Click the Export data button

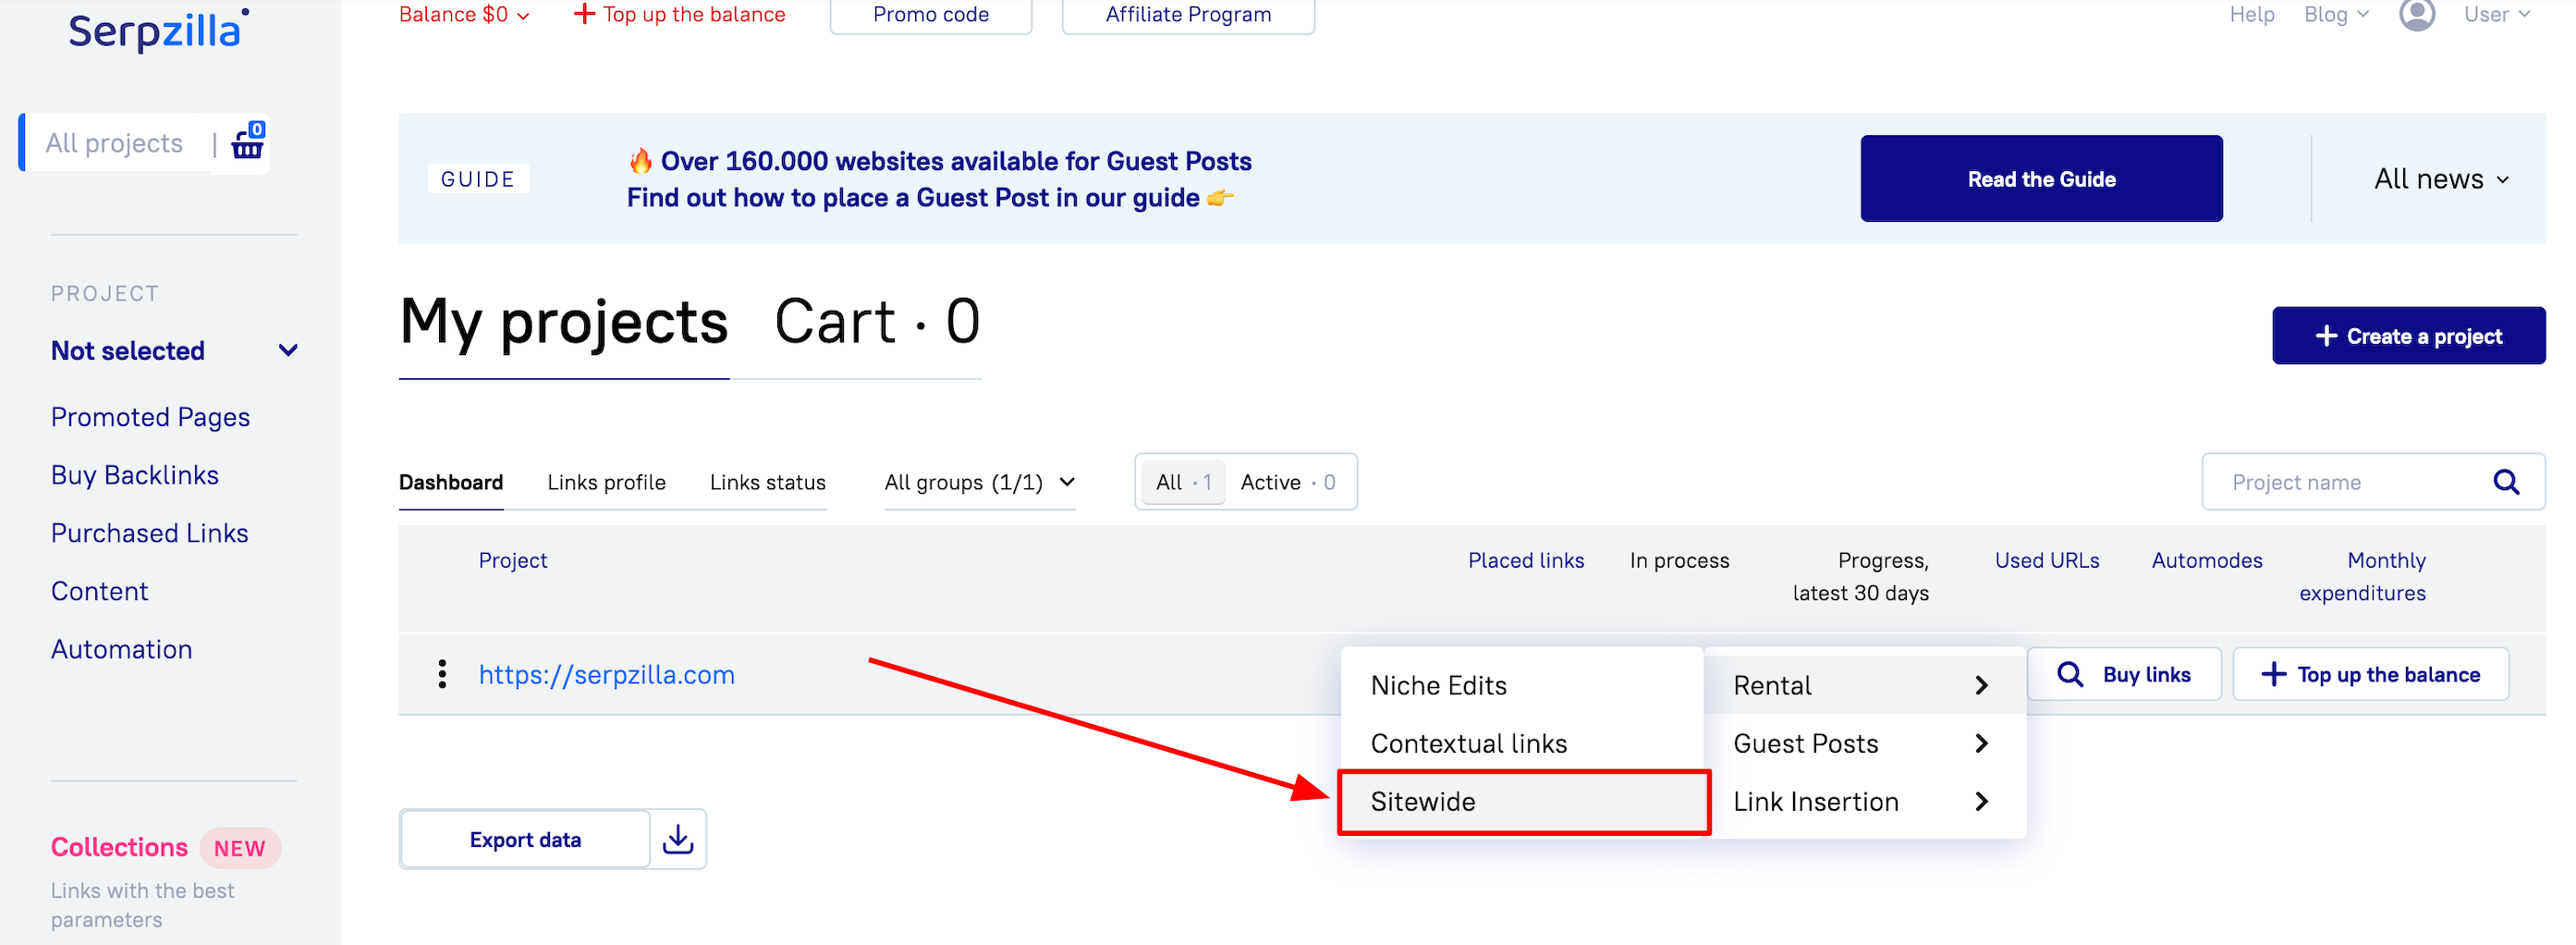[x=525, y=839]
